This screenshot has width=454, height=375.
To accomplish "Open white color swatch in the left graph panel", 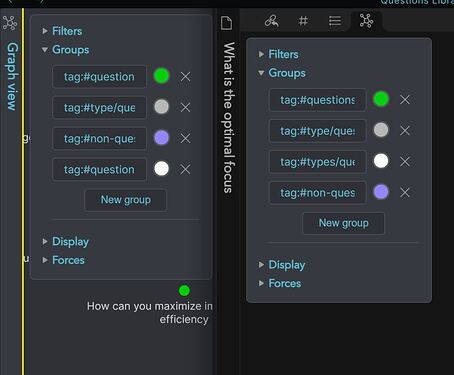I will coord(161,168).
